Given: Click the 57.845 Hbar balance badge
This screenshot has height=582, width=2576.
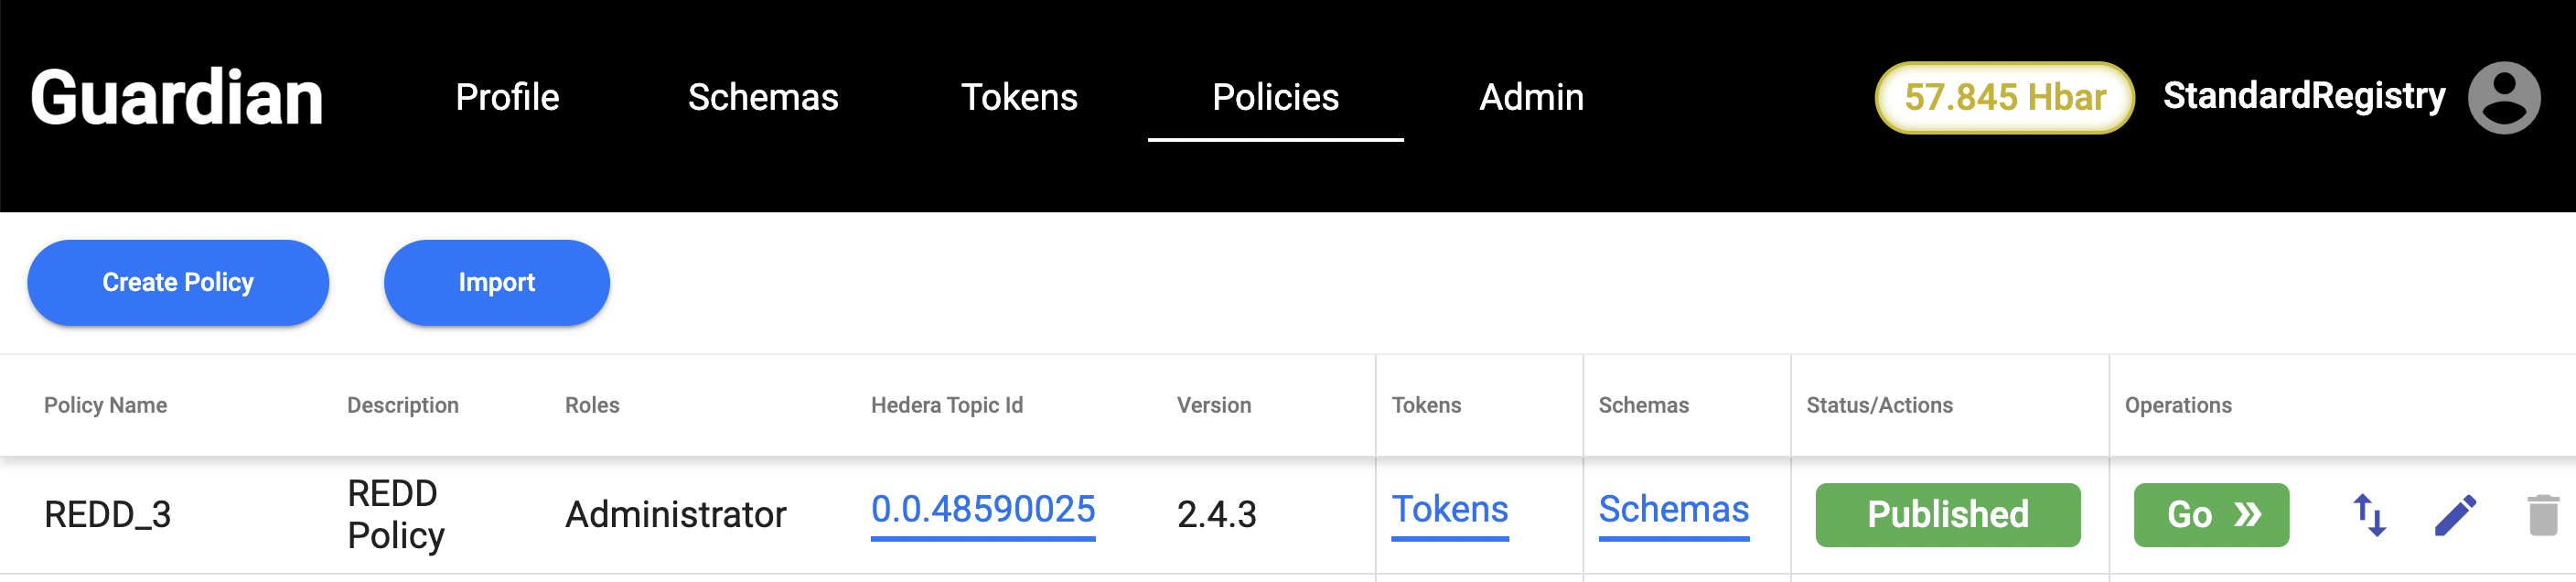Looking at the screenshot, I should pyautogui.click(x=2004, y=97).
